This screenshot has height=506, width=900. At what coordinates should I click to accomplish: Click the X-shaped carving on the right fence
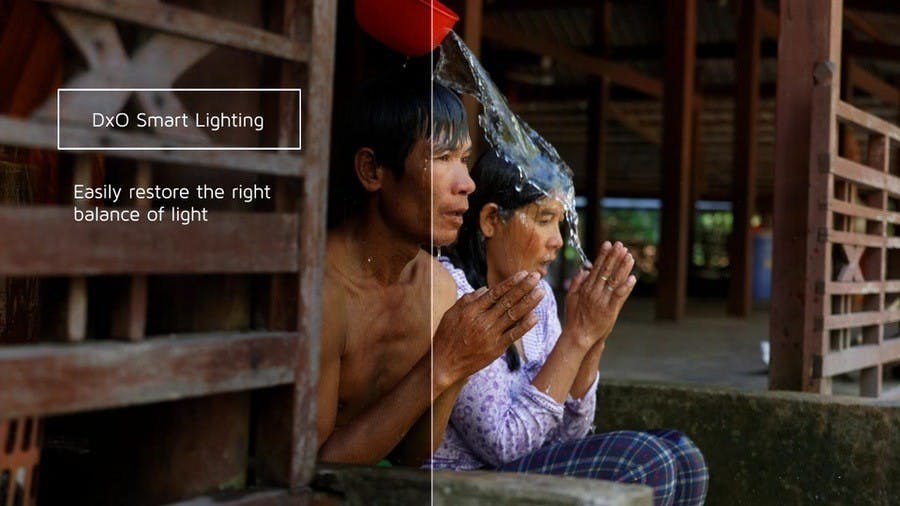point(852,263)
